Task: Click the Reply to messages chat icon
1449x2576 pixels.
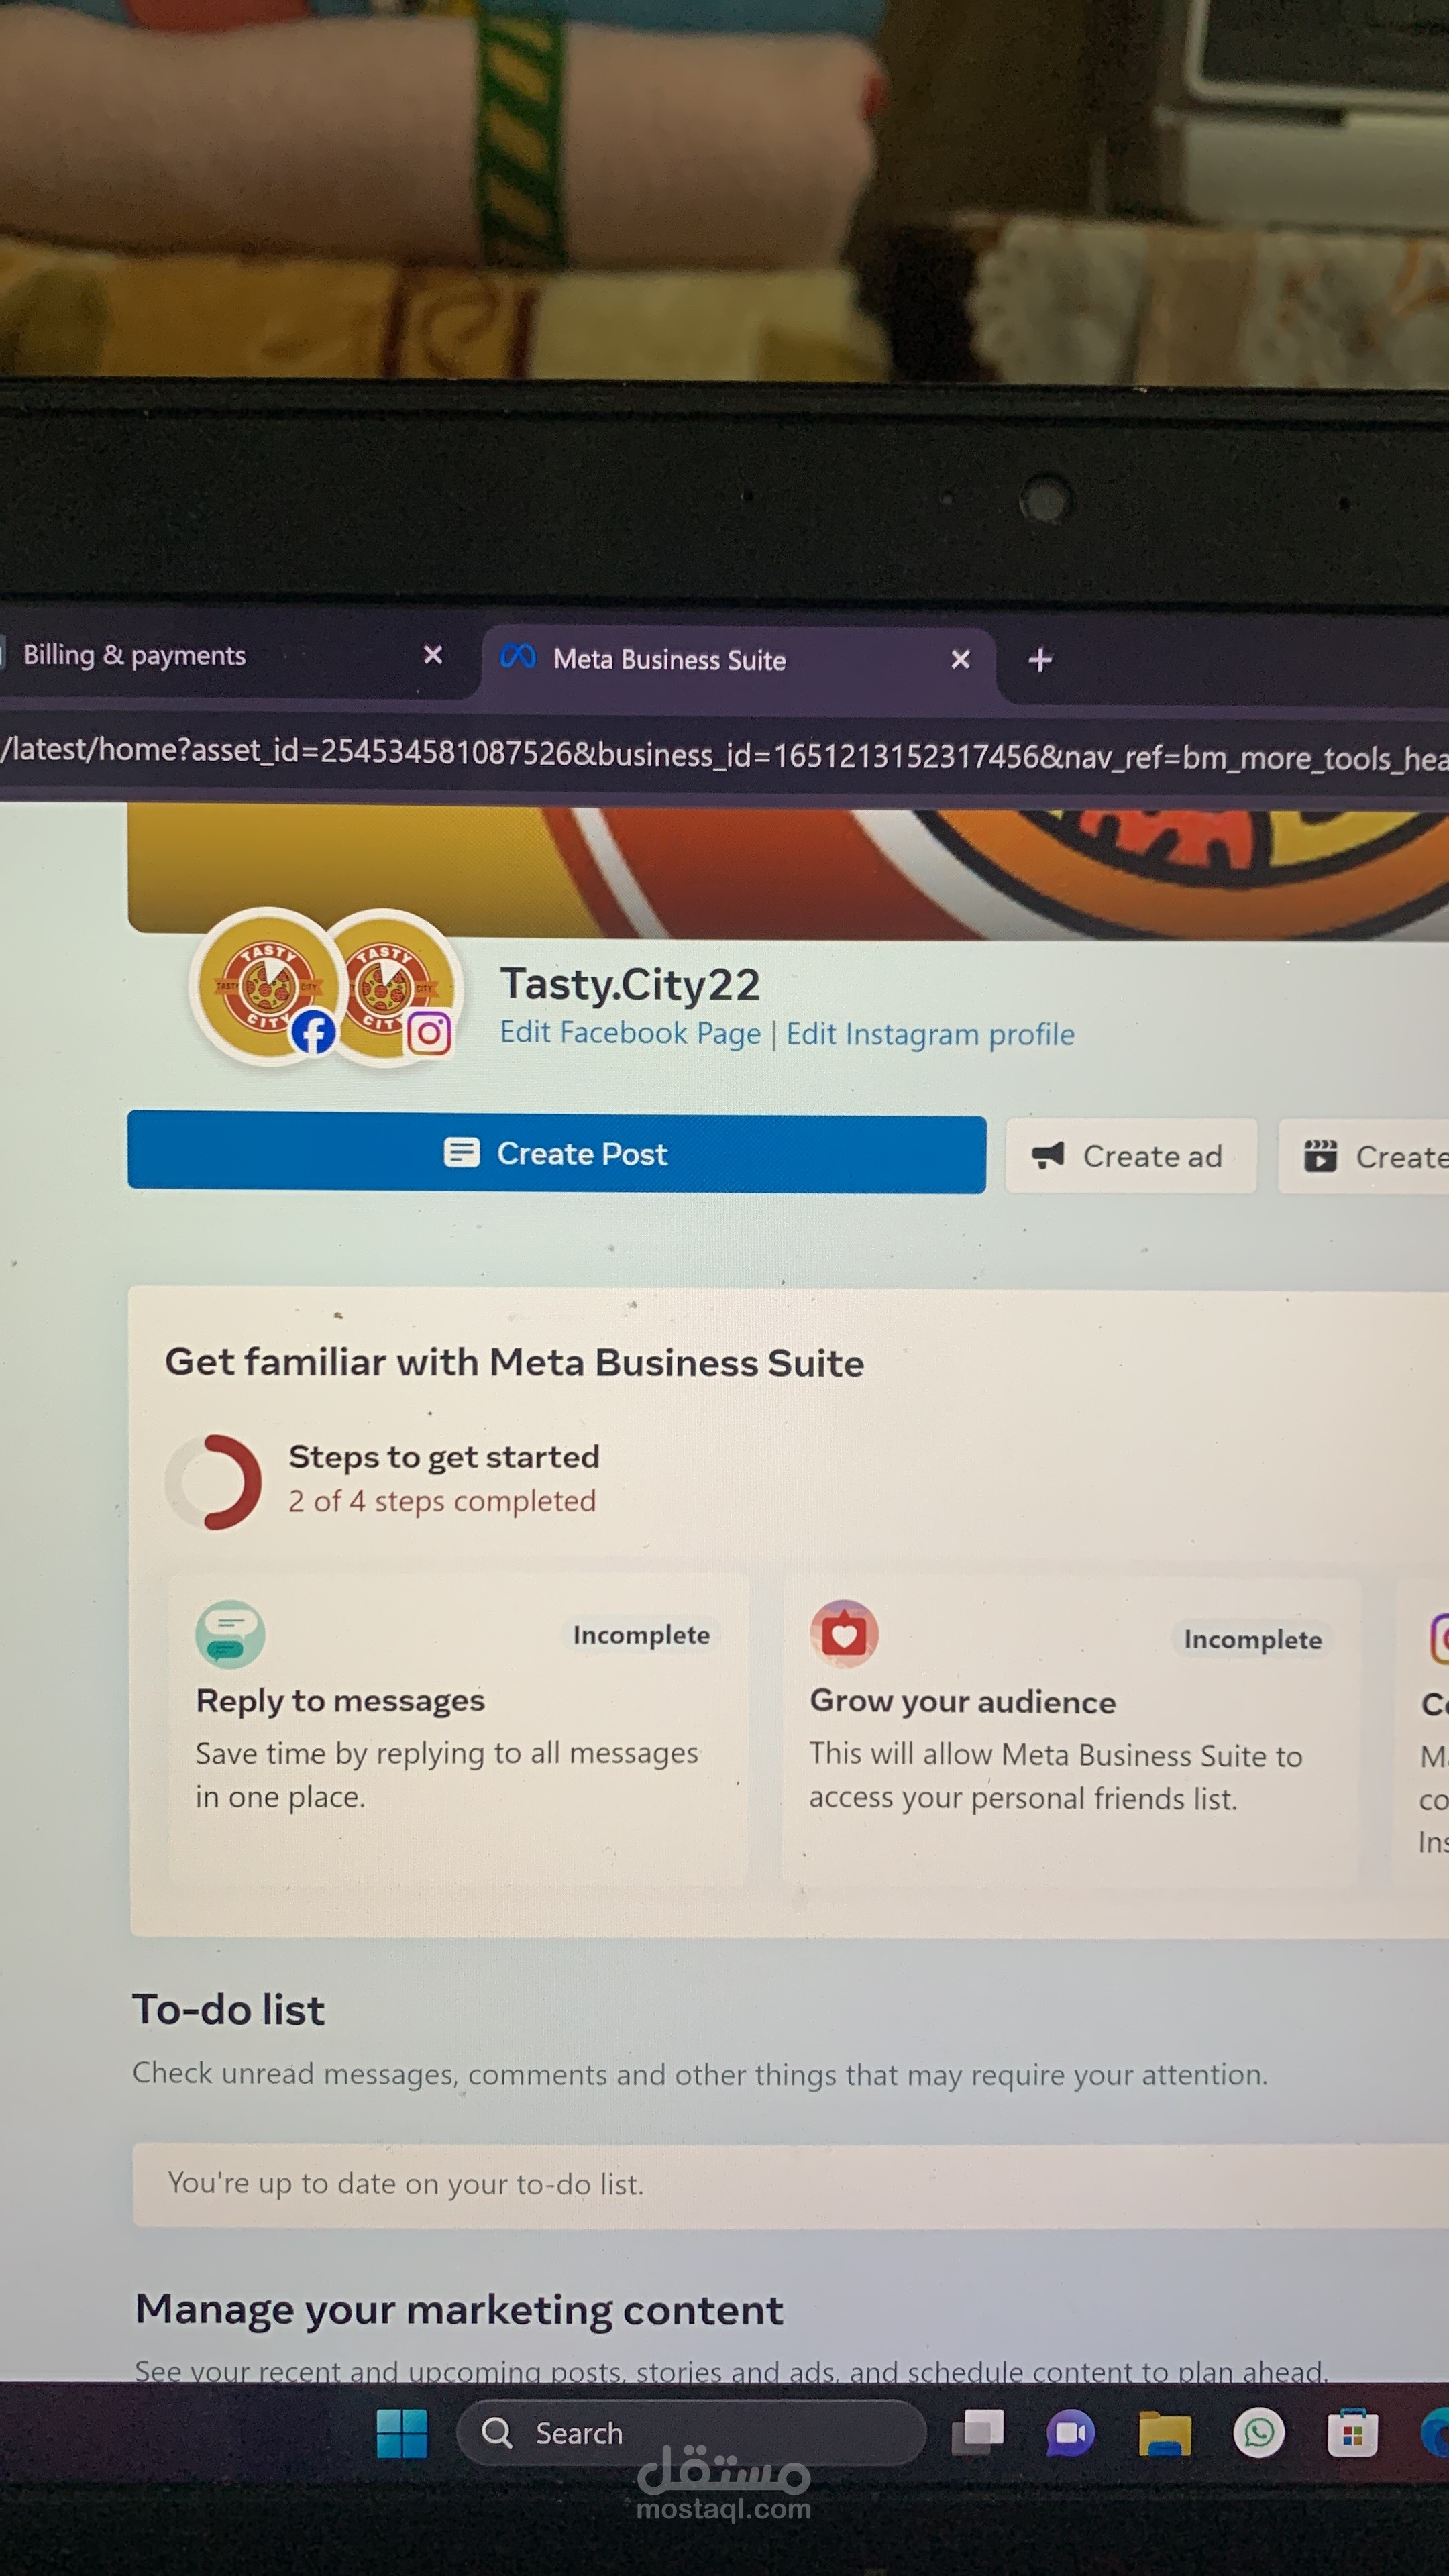Action: (x=230, y=1635)
